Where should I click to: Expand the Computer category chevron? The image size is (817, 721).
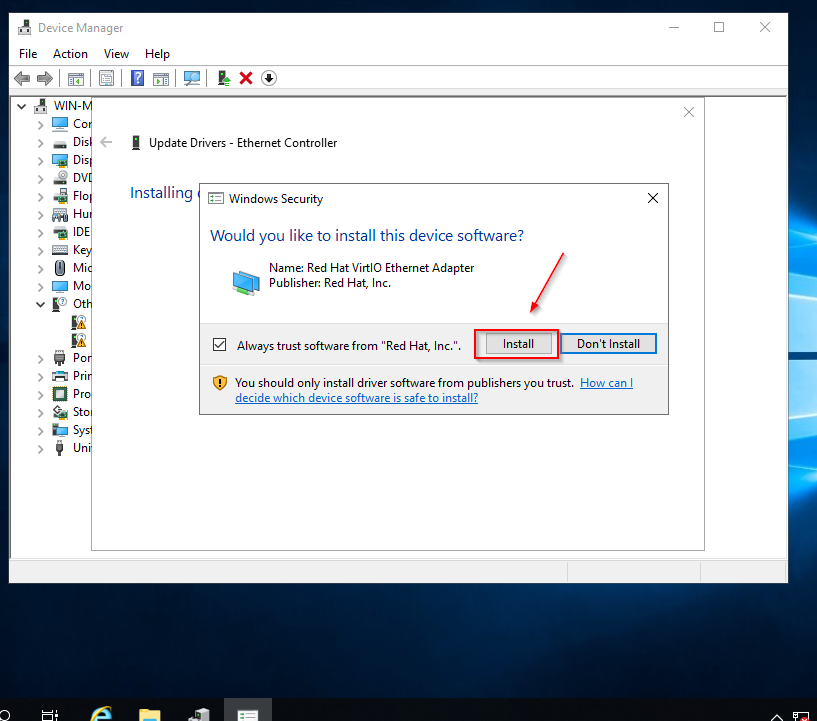point(41,125)
